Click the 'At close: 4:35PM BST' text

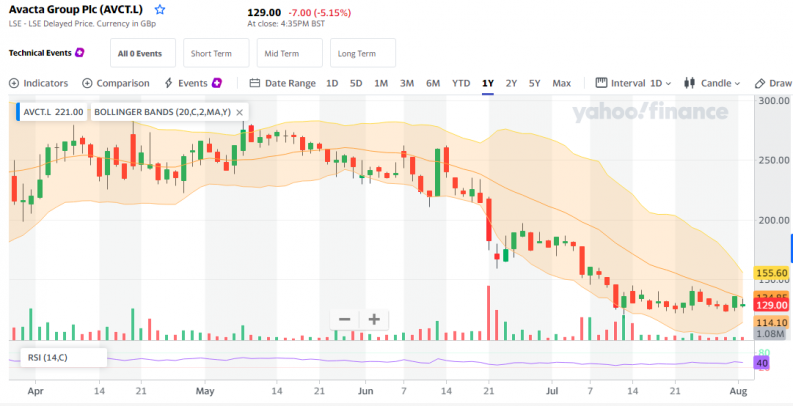[x=286, y=24]
